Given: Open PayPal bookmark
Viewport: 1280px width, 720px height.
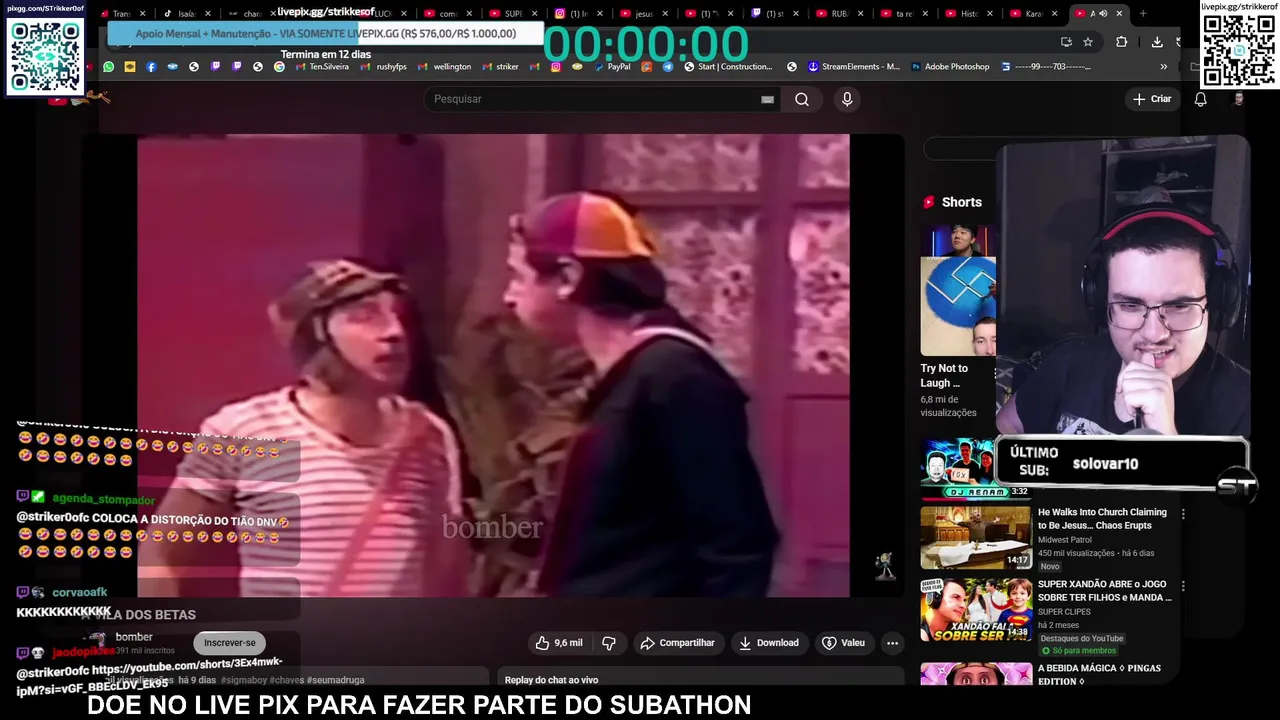Looking at the screenshot, I should pyautogui.click(x=612, y=67).
